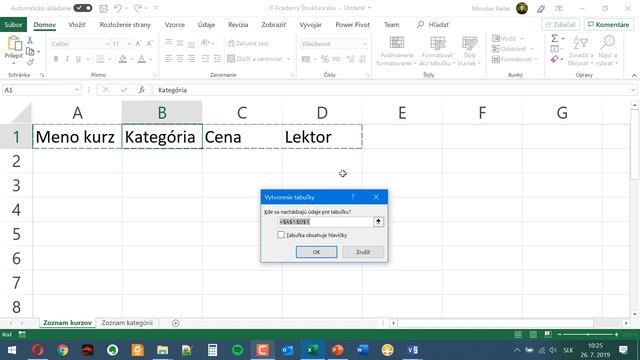The height and width of the screenshot is (360, 640).
Task: Toggle Zalomiť text wrap option
Action: pyautogui.click(x=248, y=44)
